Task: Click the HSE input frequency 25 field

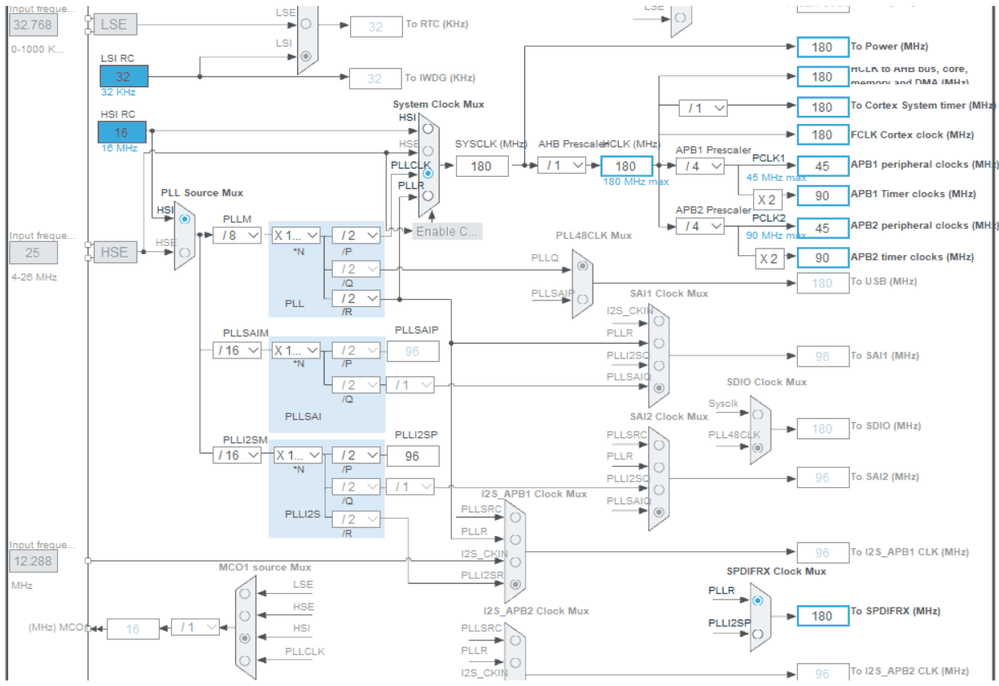Action: (33, 253)
